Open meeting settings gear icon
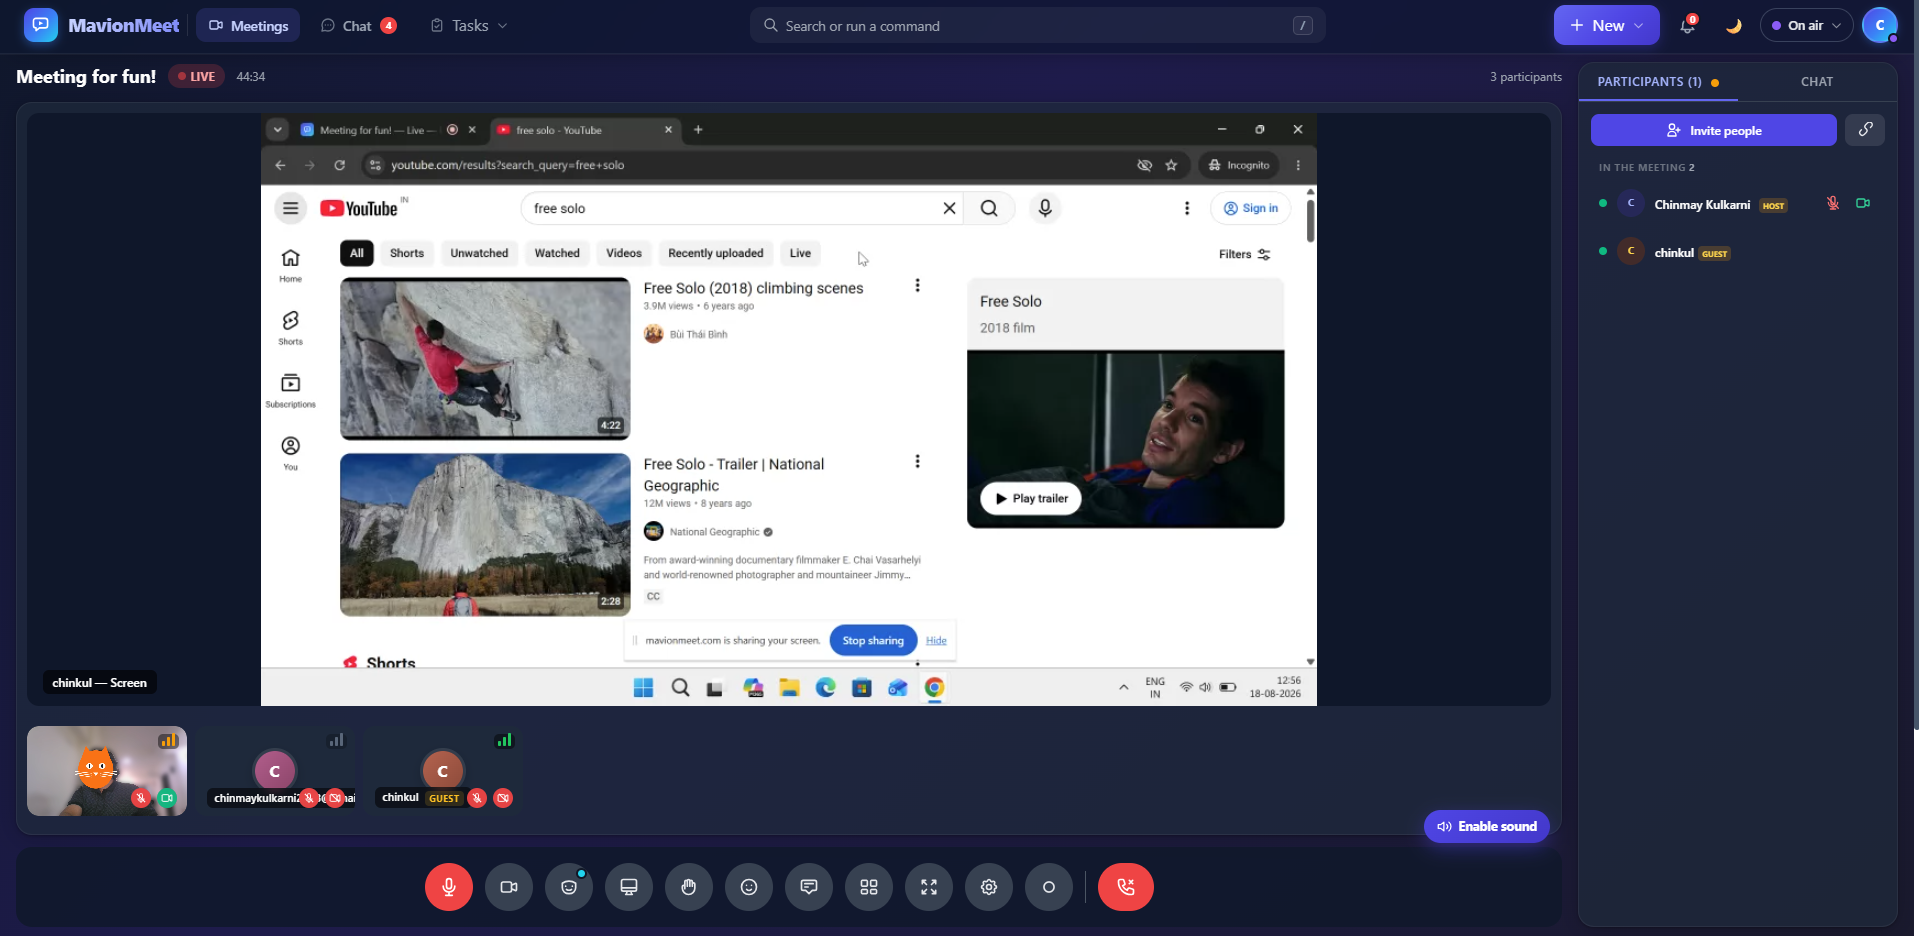Viewport: 1919px width, 936px height. coord(989,887)
